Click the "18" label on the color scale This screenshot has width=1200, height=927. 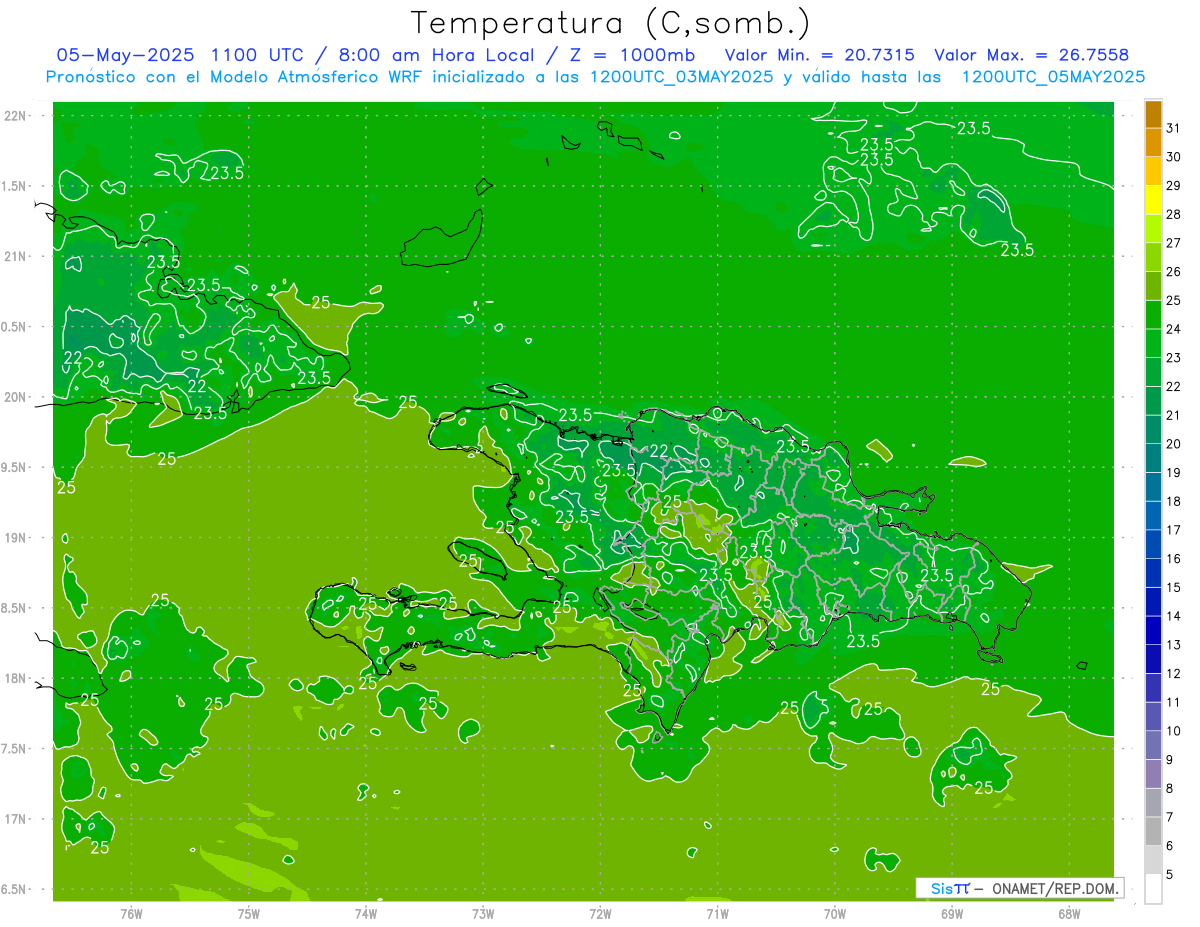tap(1173, 501)
